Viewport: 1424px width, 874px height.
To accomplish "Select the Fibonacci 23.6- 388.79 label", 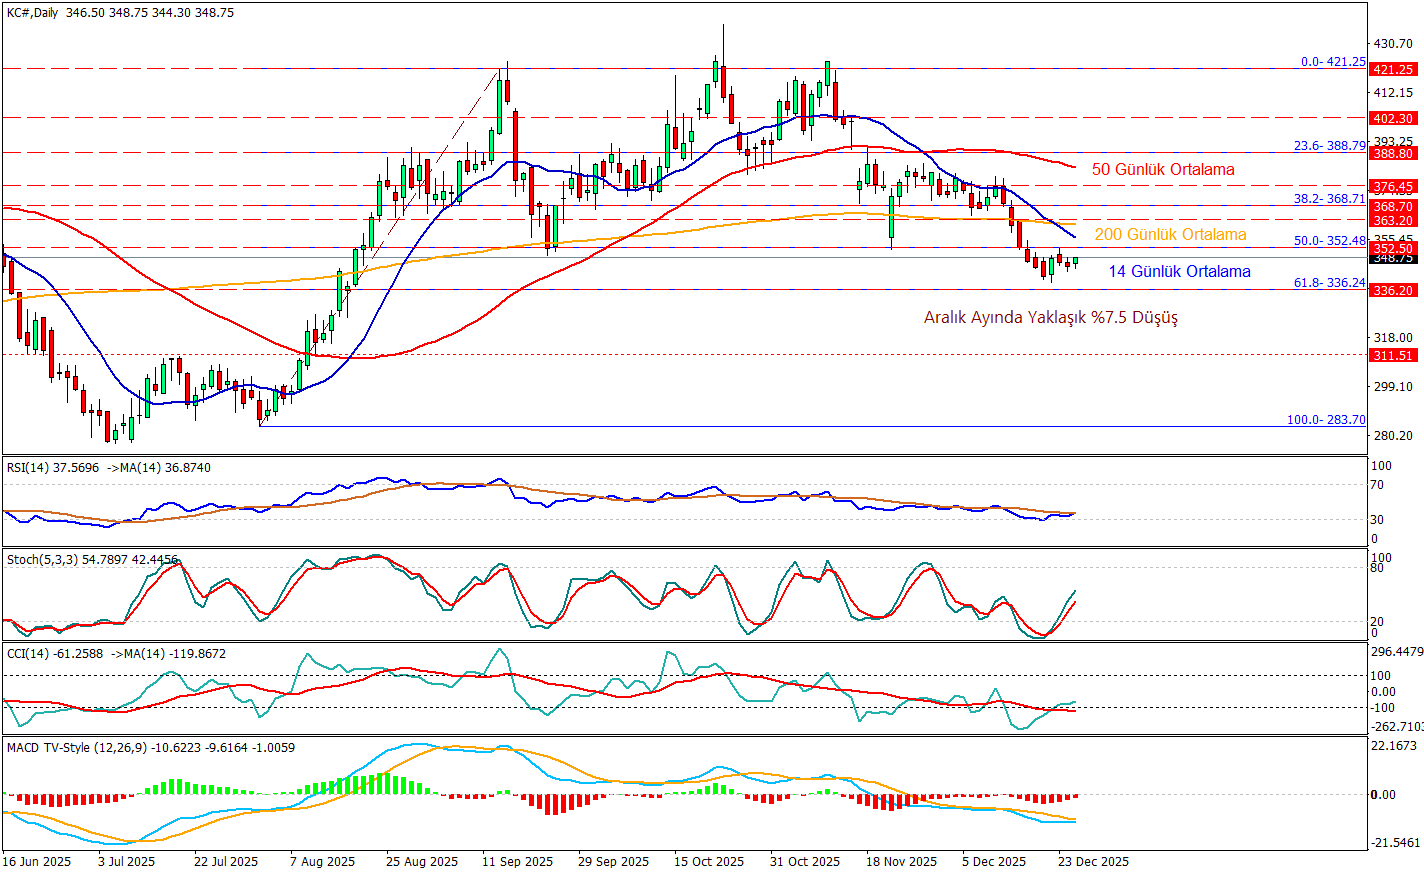I will (1329, 146).
